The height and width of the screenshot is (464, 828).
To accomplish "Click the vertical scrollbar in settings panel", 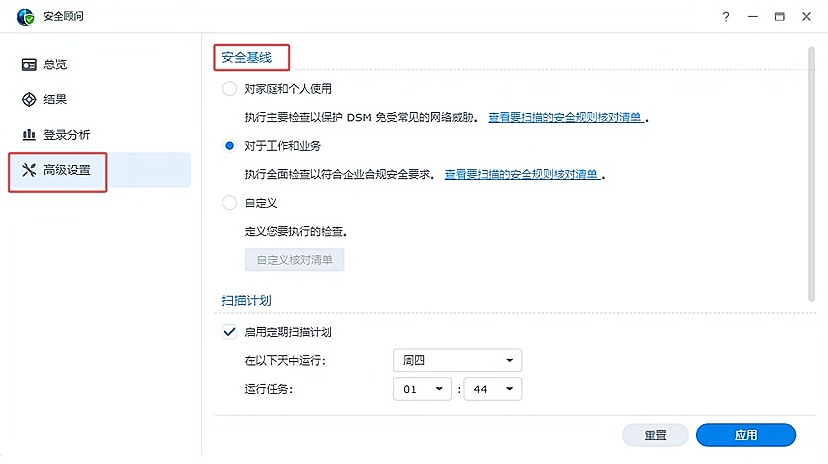I will coord(810,170).
